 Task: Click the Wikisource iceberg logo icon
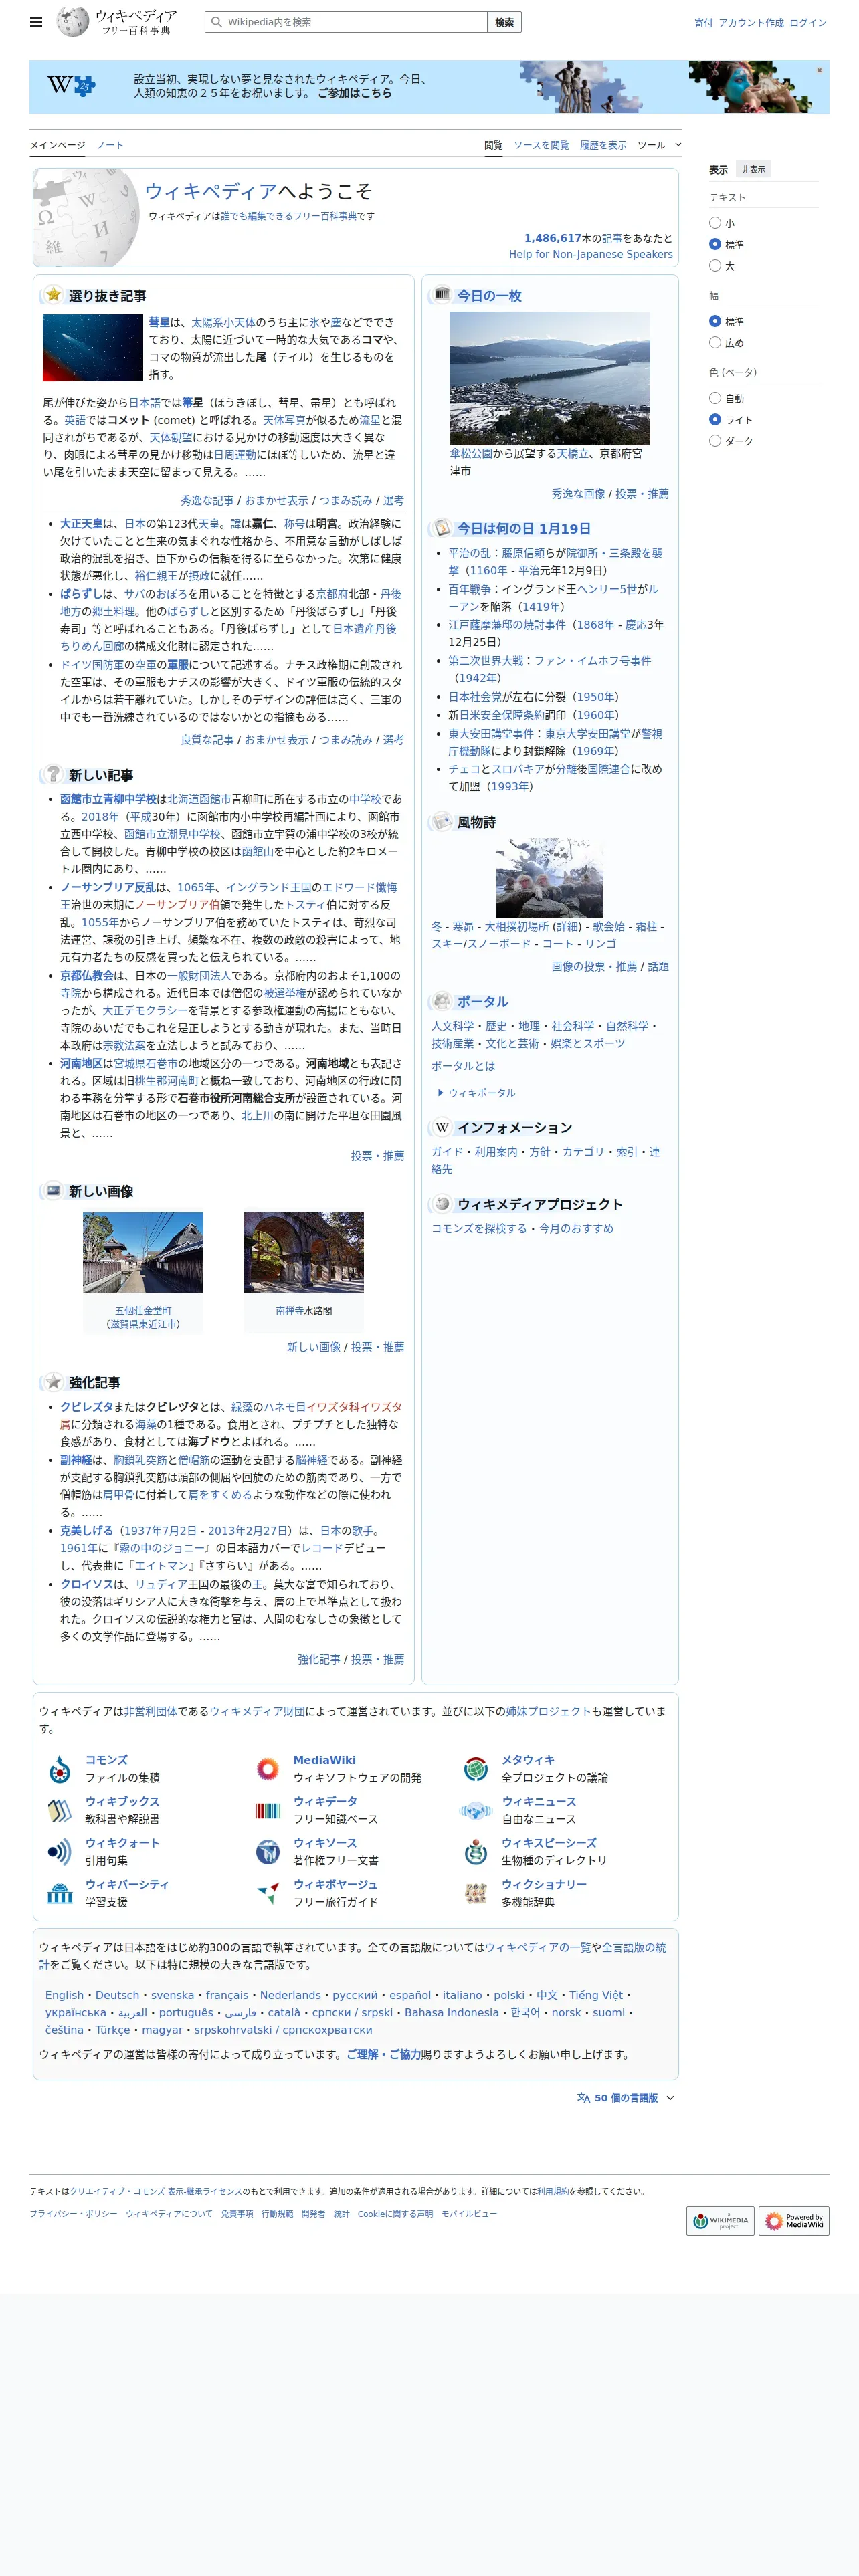[x=267, y=1852]
